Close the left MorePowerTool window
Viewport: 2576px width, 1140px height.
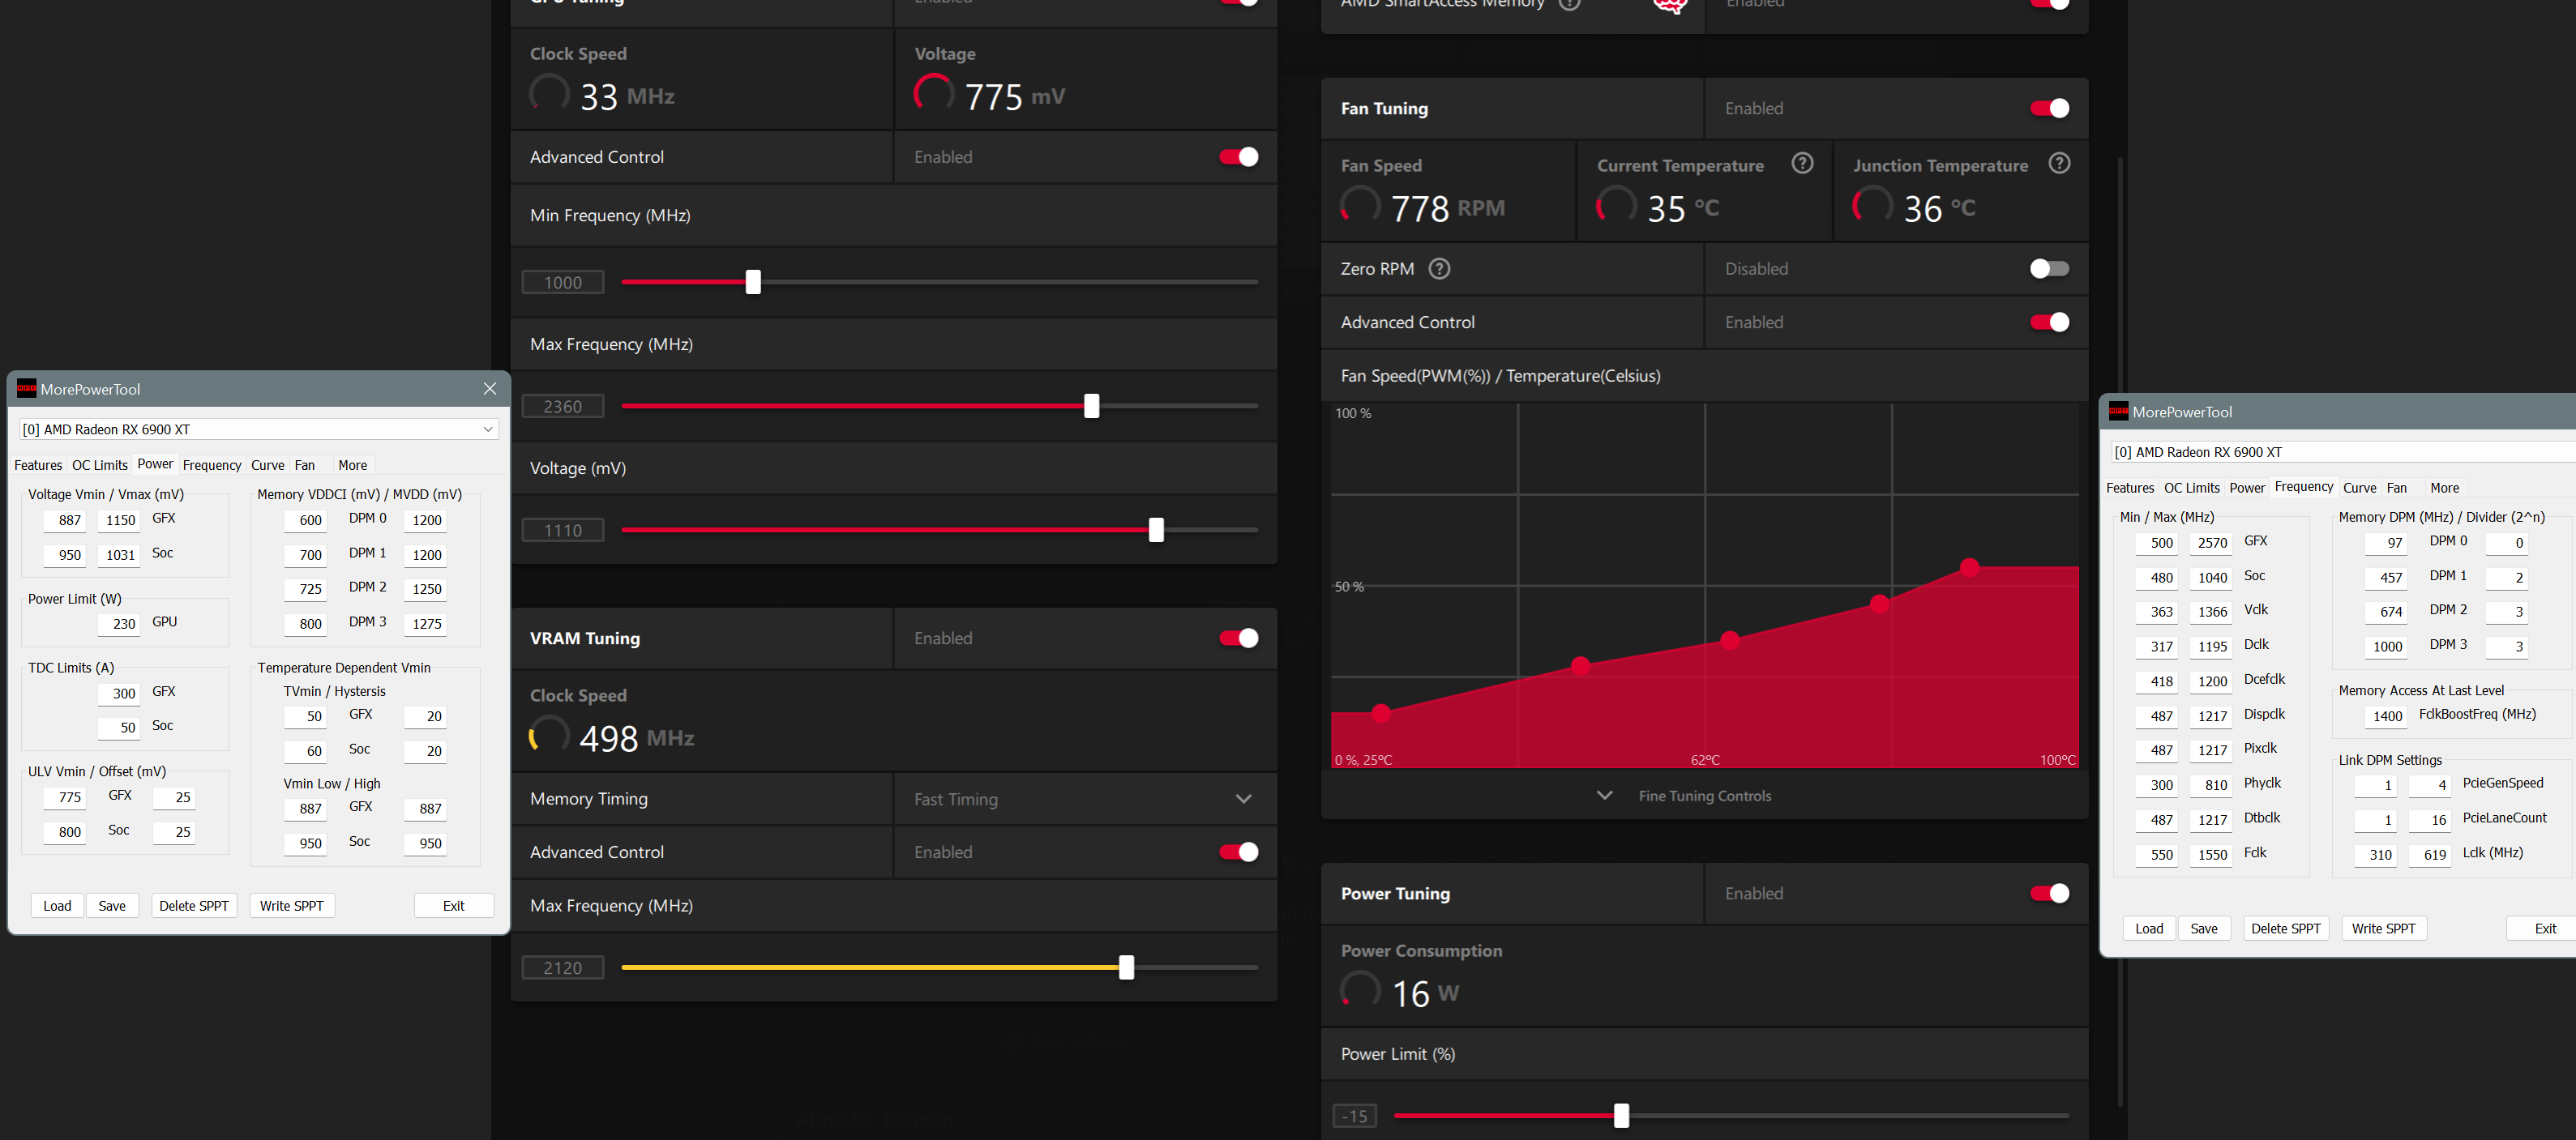tap(489, 389)
